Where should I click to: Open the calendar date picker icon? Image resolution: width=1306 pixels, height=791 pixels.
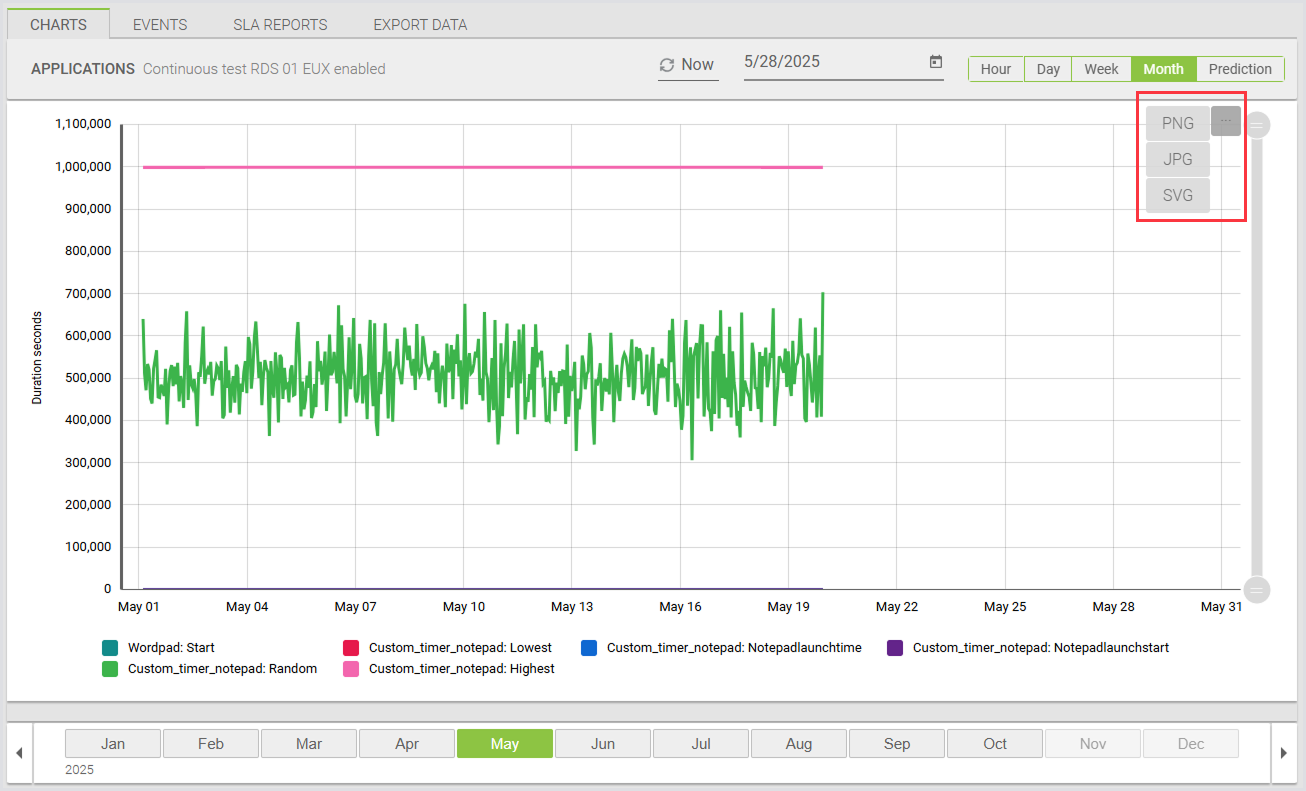936,62
